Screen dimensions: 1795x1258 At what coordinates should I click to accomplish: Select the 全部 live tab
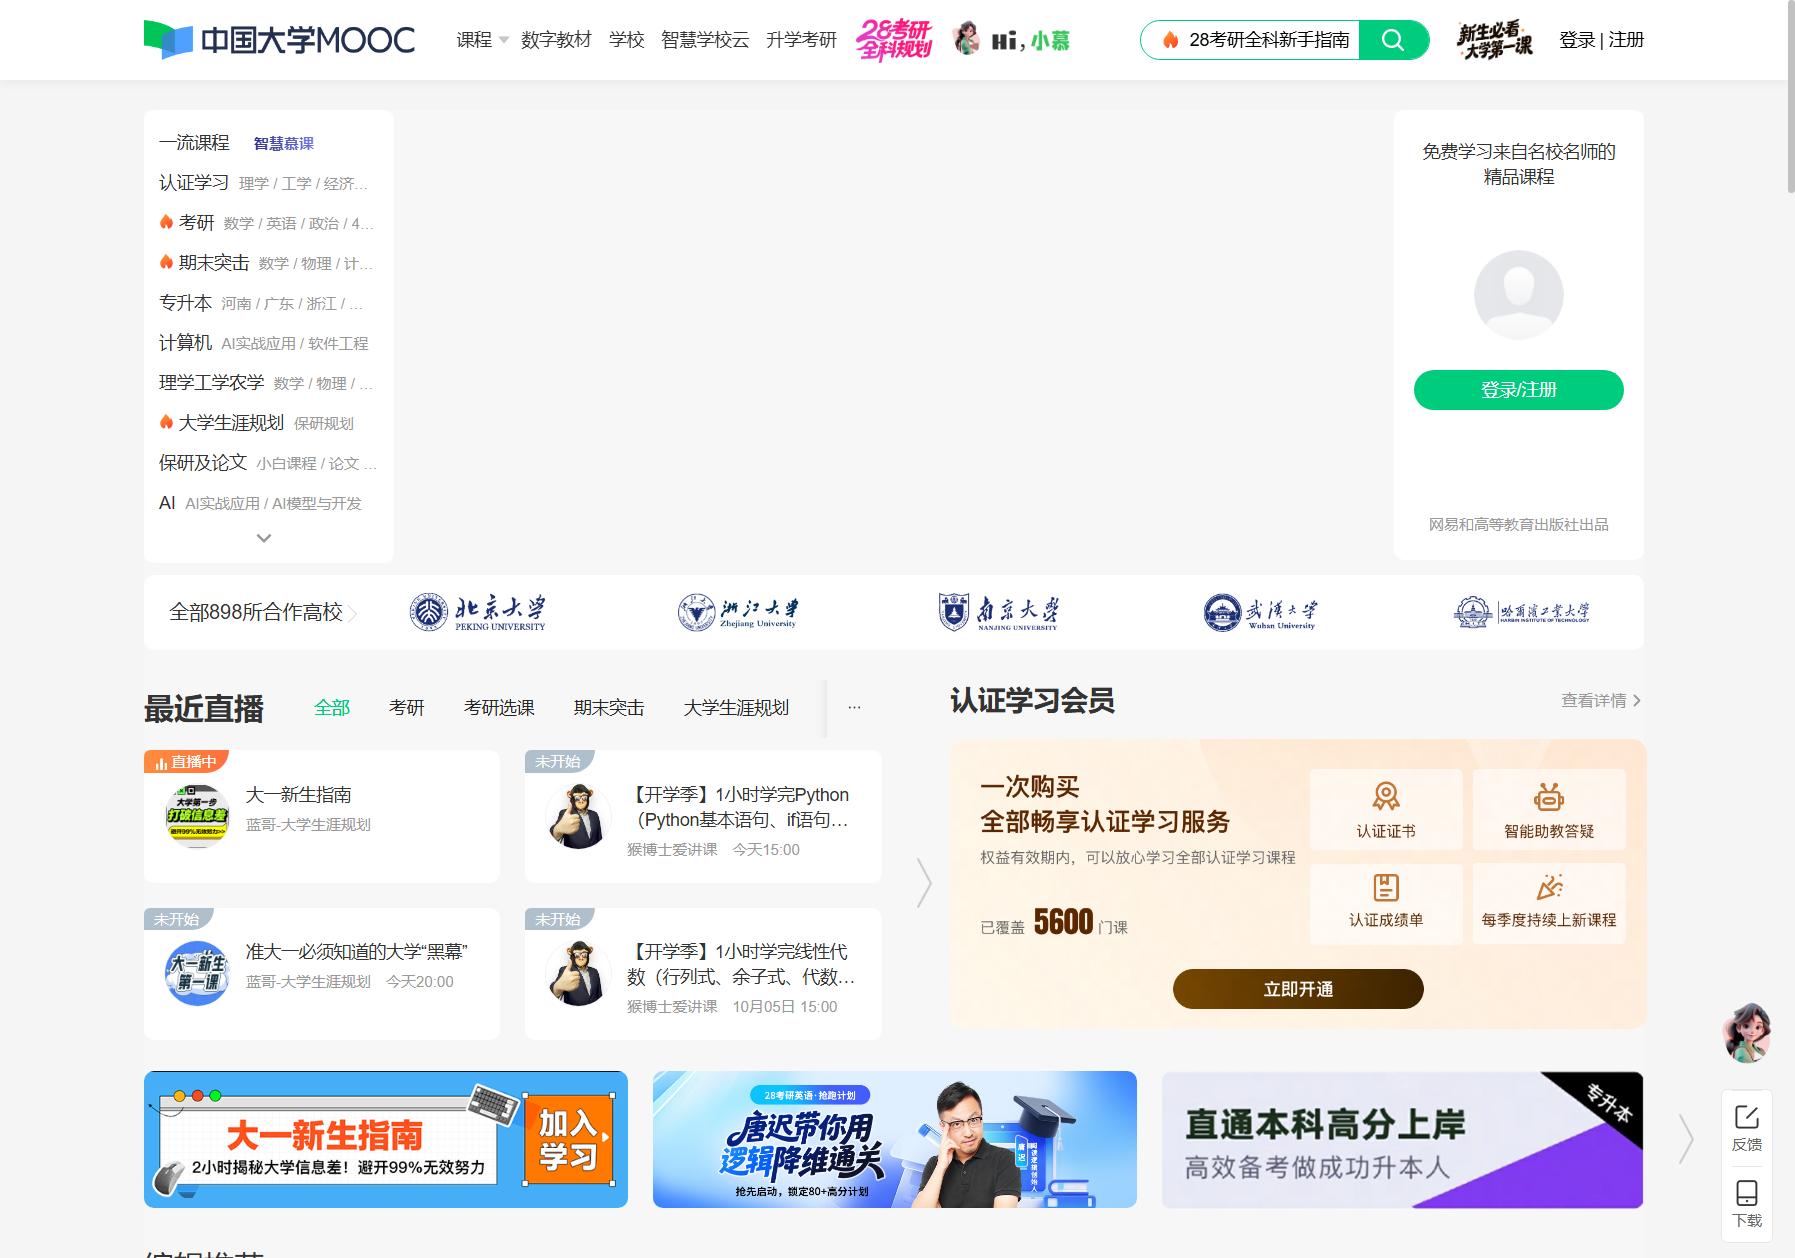(332, 708)
